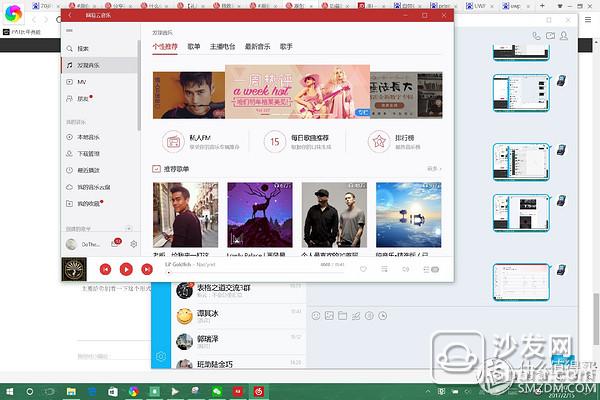Open the rankings star icon
The width and height of the screenshot is (600, 400).
379,142
